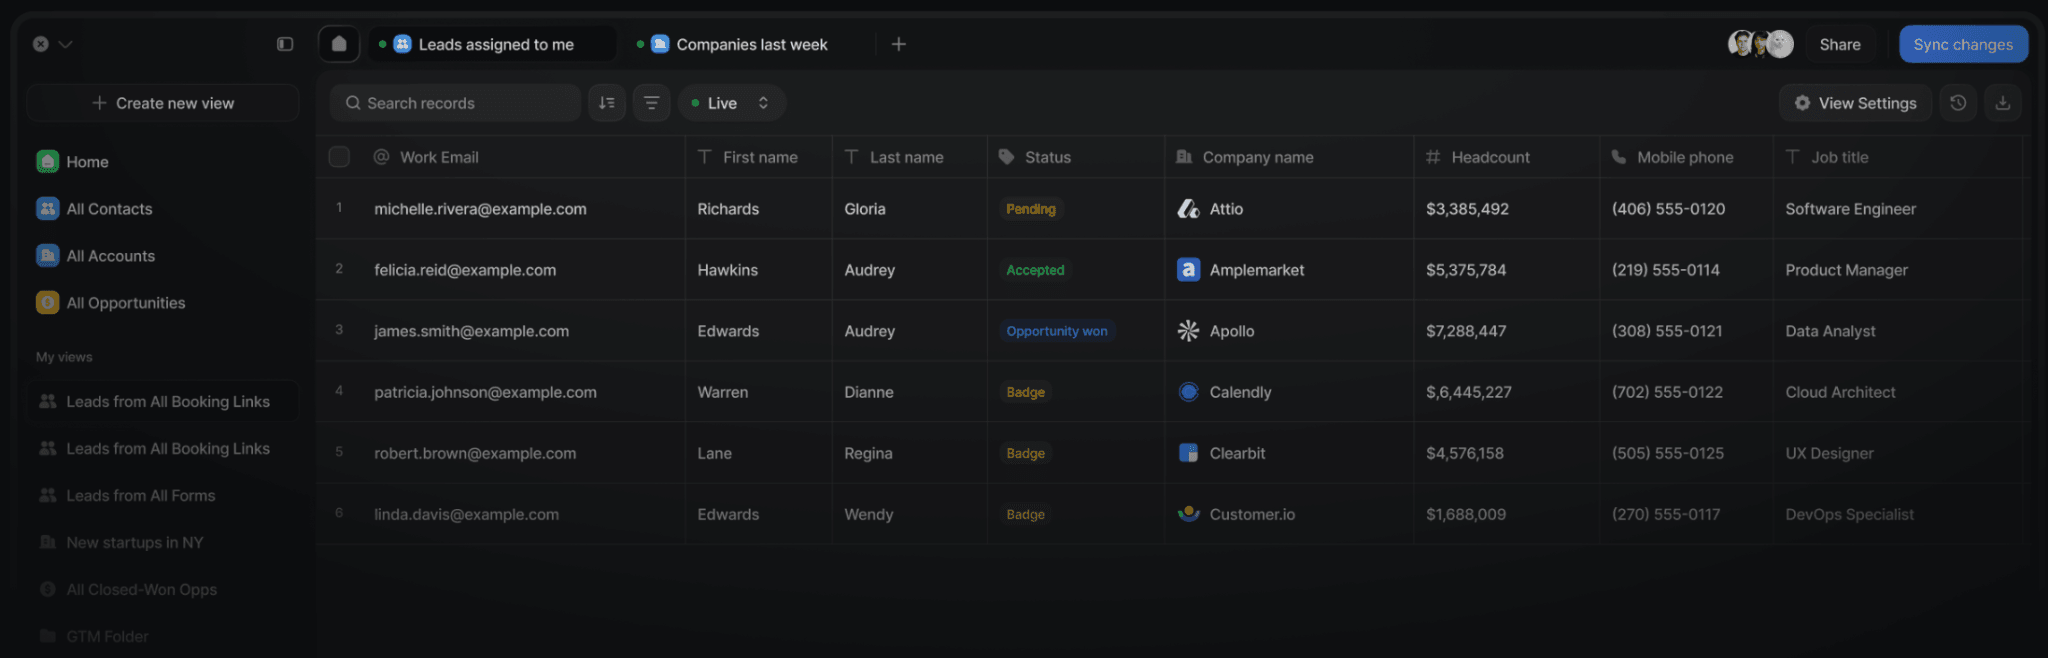Screen dimensions: 2048x658
Task: Click the Apollo company logo
Action: pos(1188,331)
